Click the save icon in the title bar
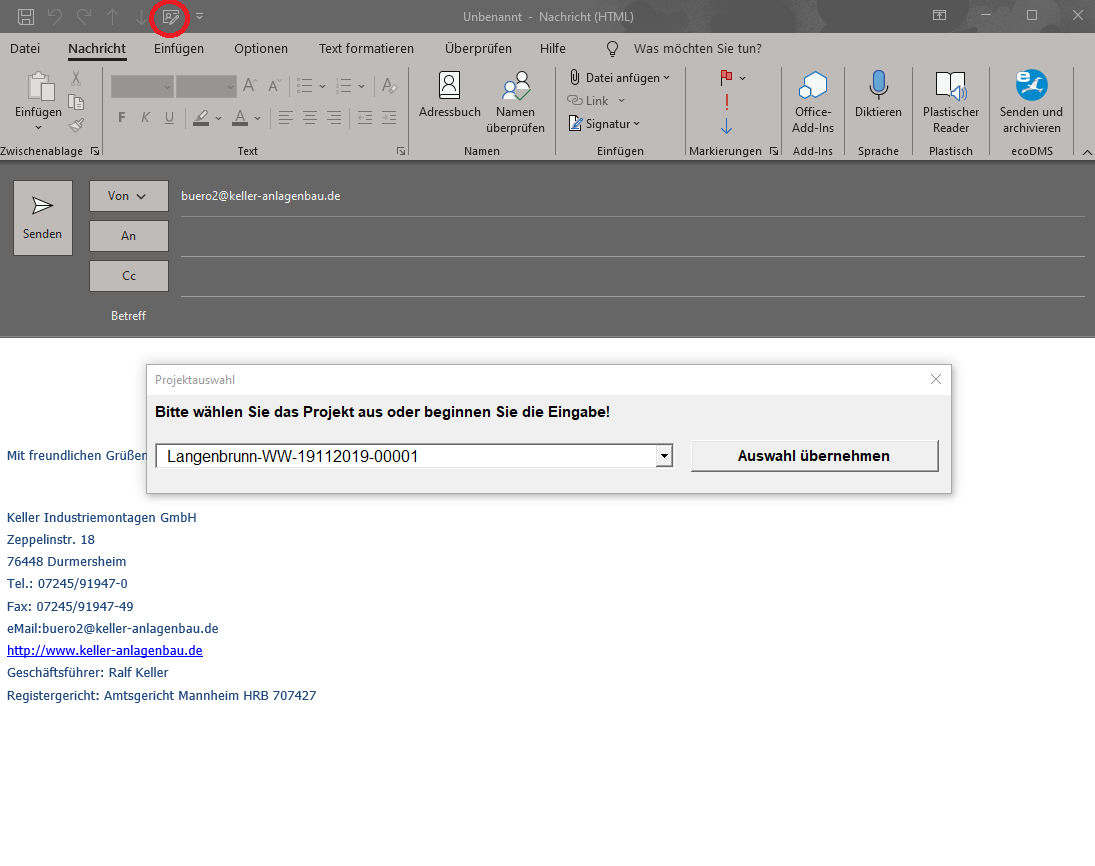Viewport: 1095px width, 866px height. point(26,17)
